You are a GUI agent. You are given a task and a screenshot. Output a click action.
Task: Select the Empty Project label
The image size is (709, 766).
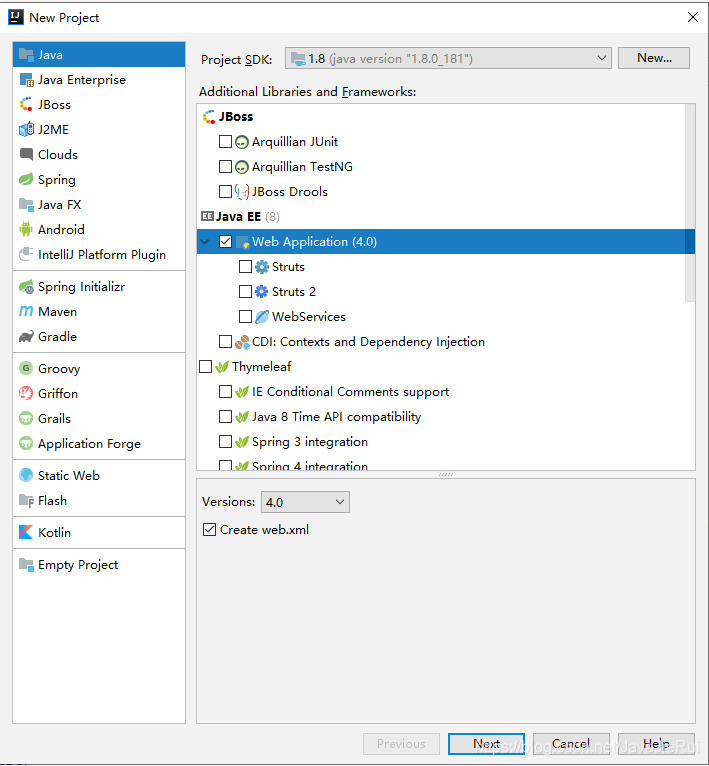78,564
